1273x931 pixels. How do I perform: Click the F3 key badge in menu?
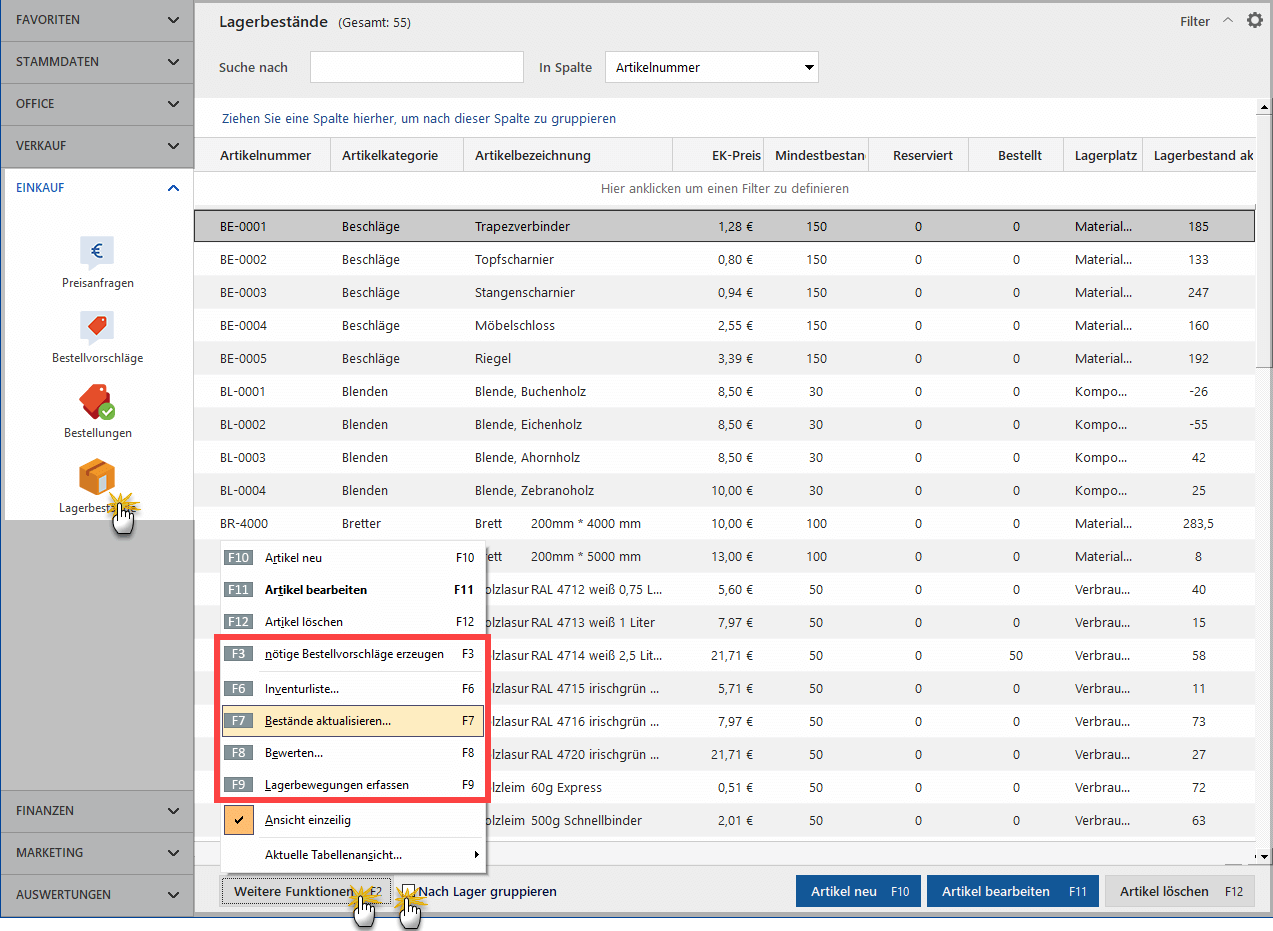point(238,654)
